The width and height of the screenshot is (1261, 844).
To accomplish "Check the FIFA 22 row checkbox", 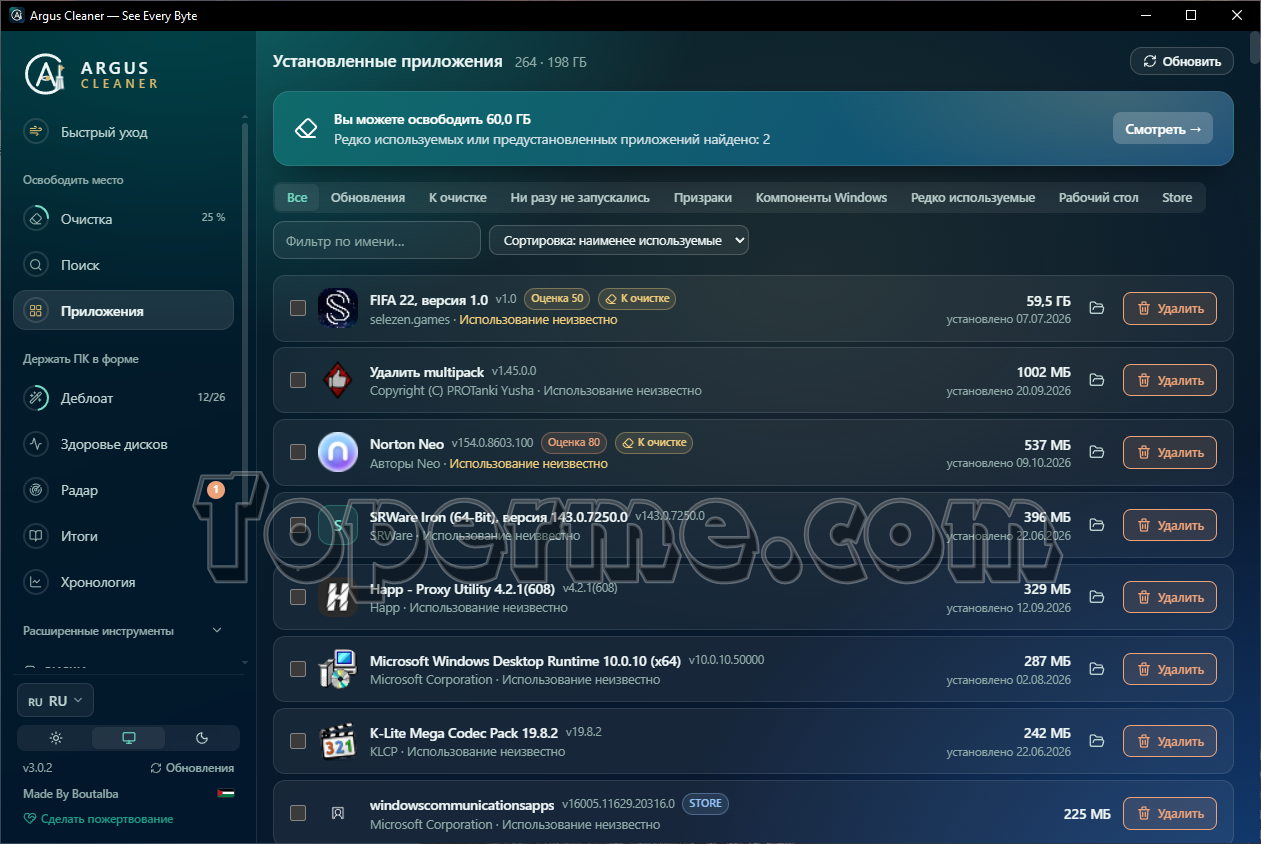I will click(298, 308).
